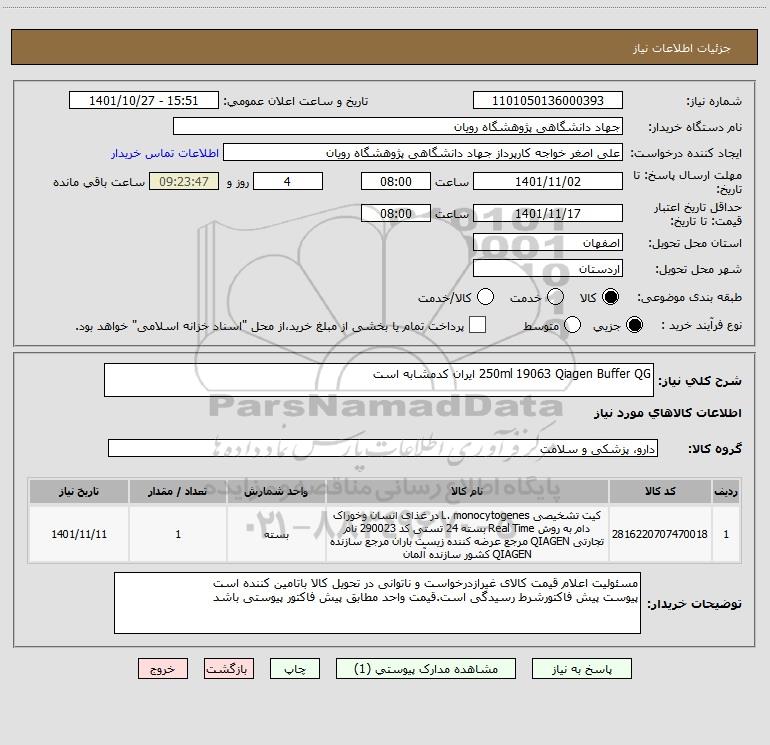Viewport: 770px width, 745px height.
Task: Select the کالا radio button
Action: tap(610, 297)
